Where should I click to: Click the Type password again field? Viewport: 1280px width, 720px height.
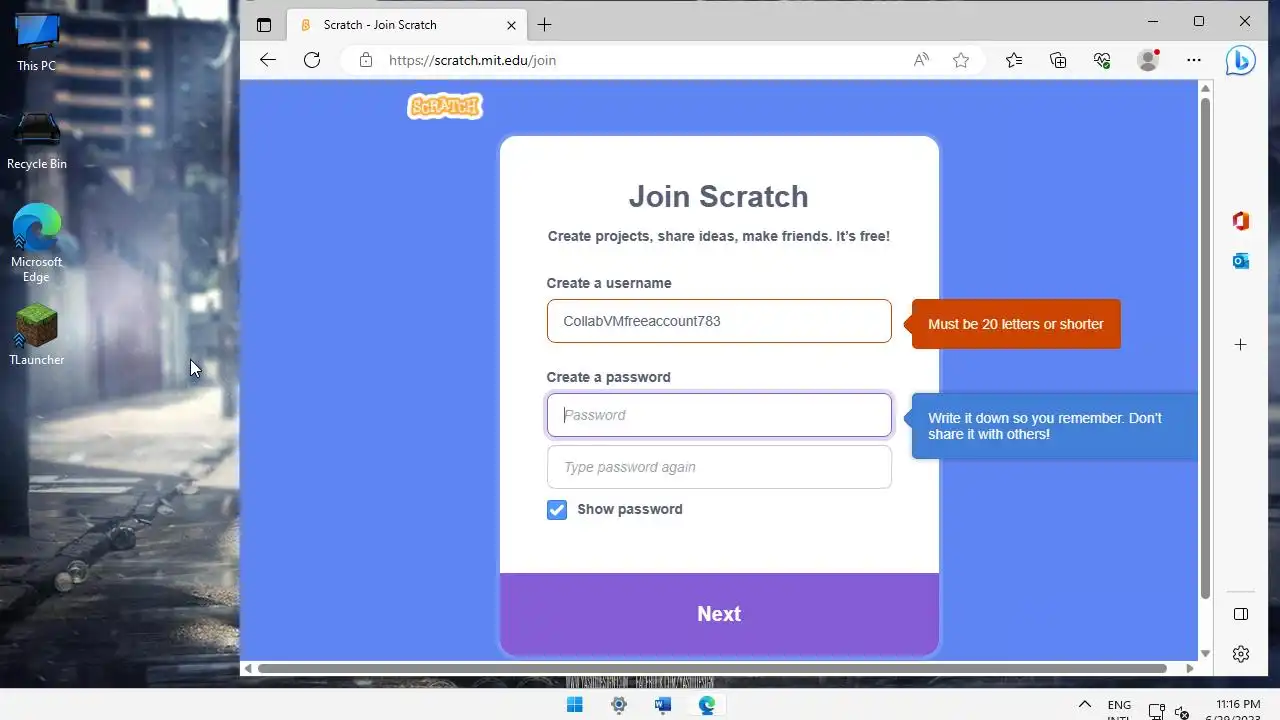click(x=719, y=467)
